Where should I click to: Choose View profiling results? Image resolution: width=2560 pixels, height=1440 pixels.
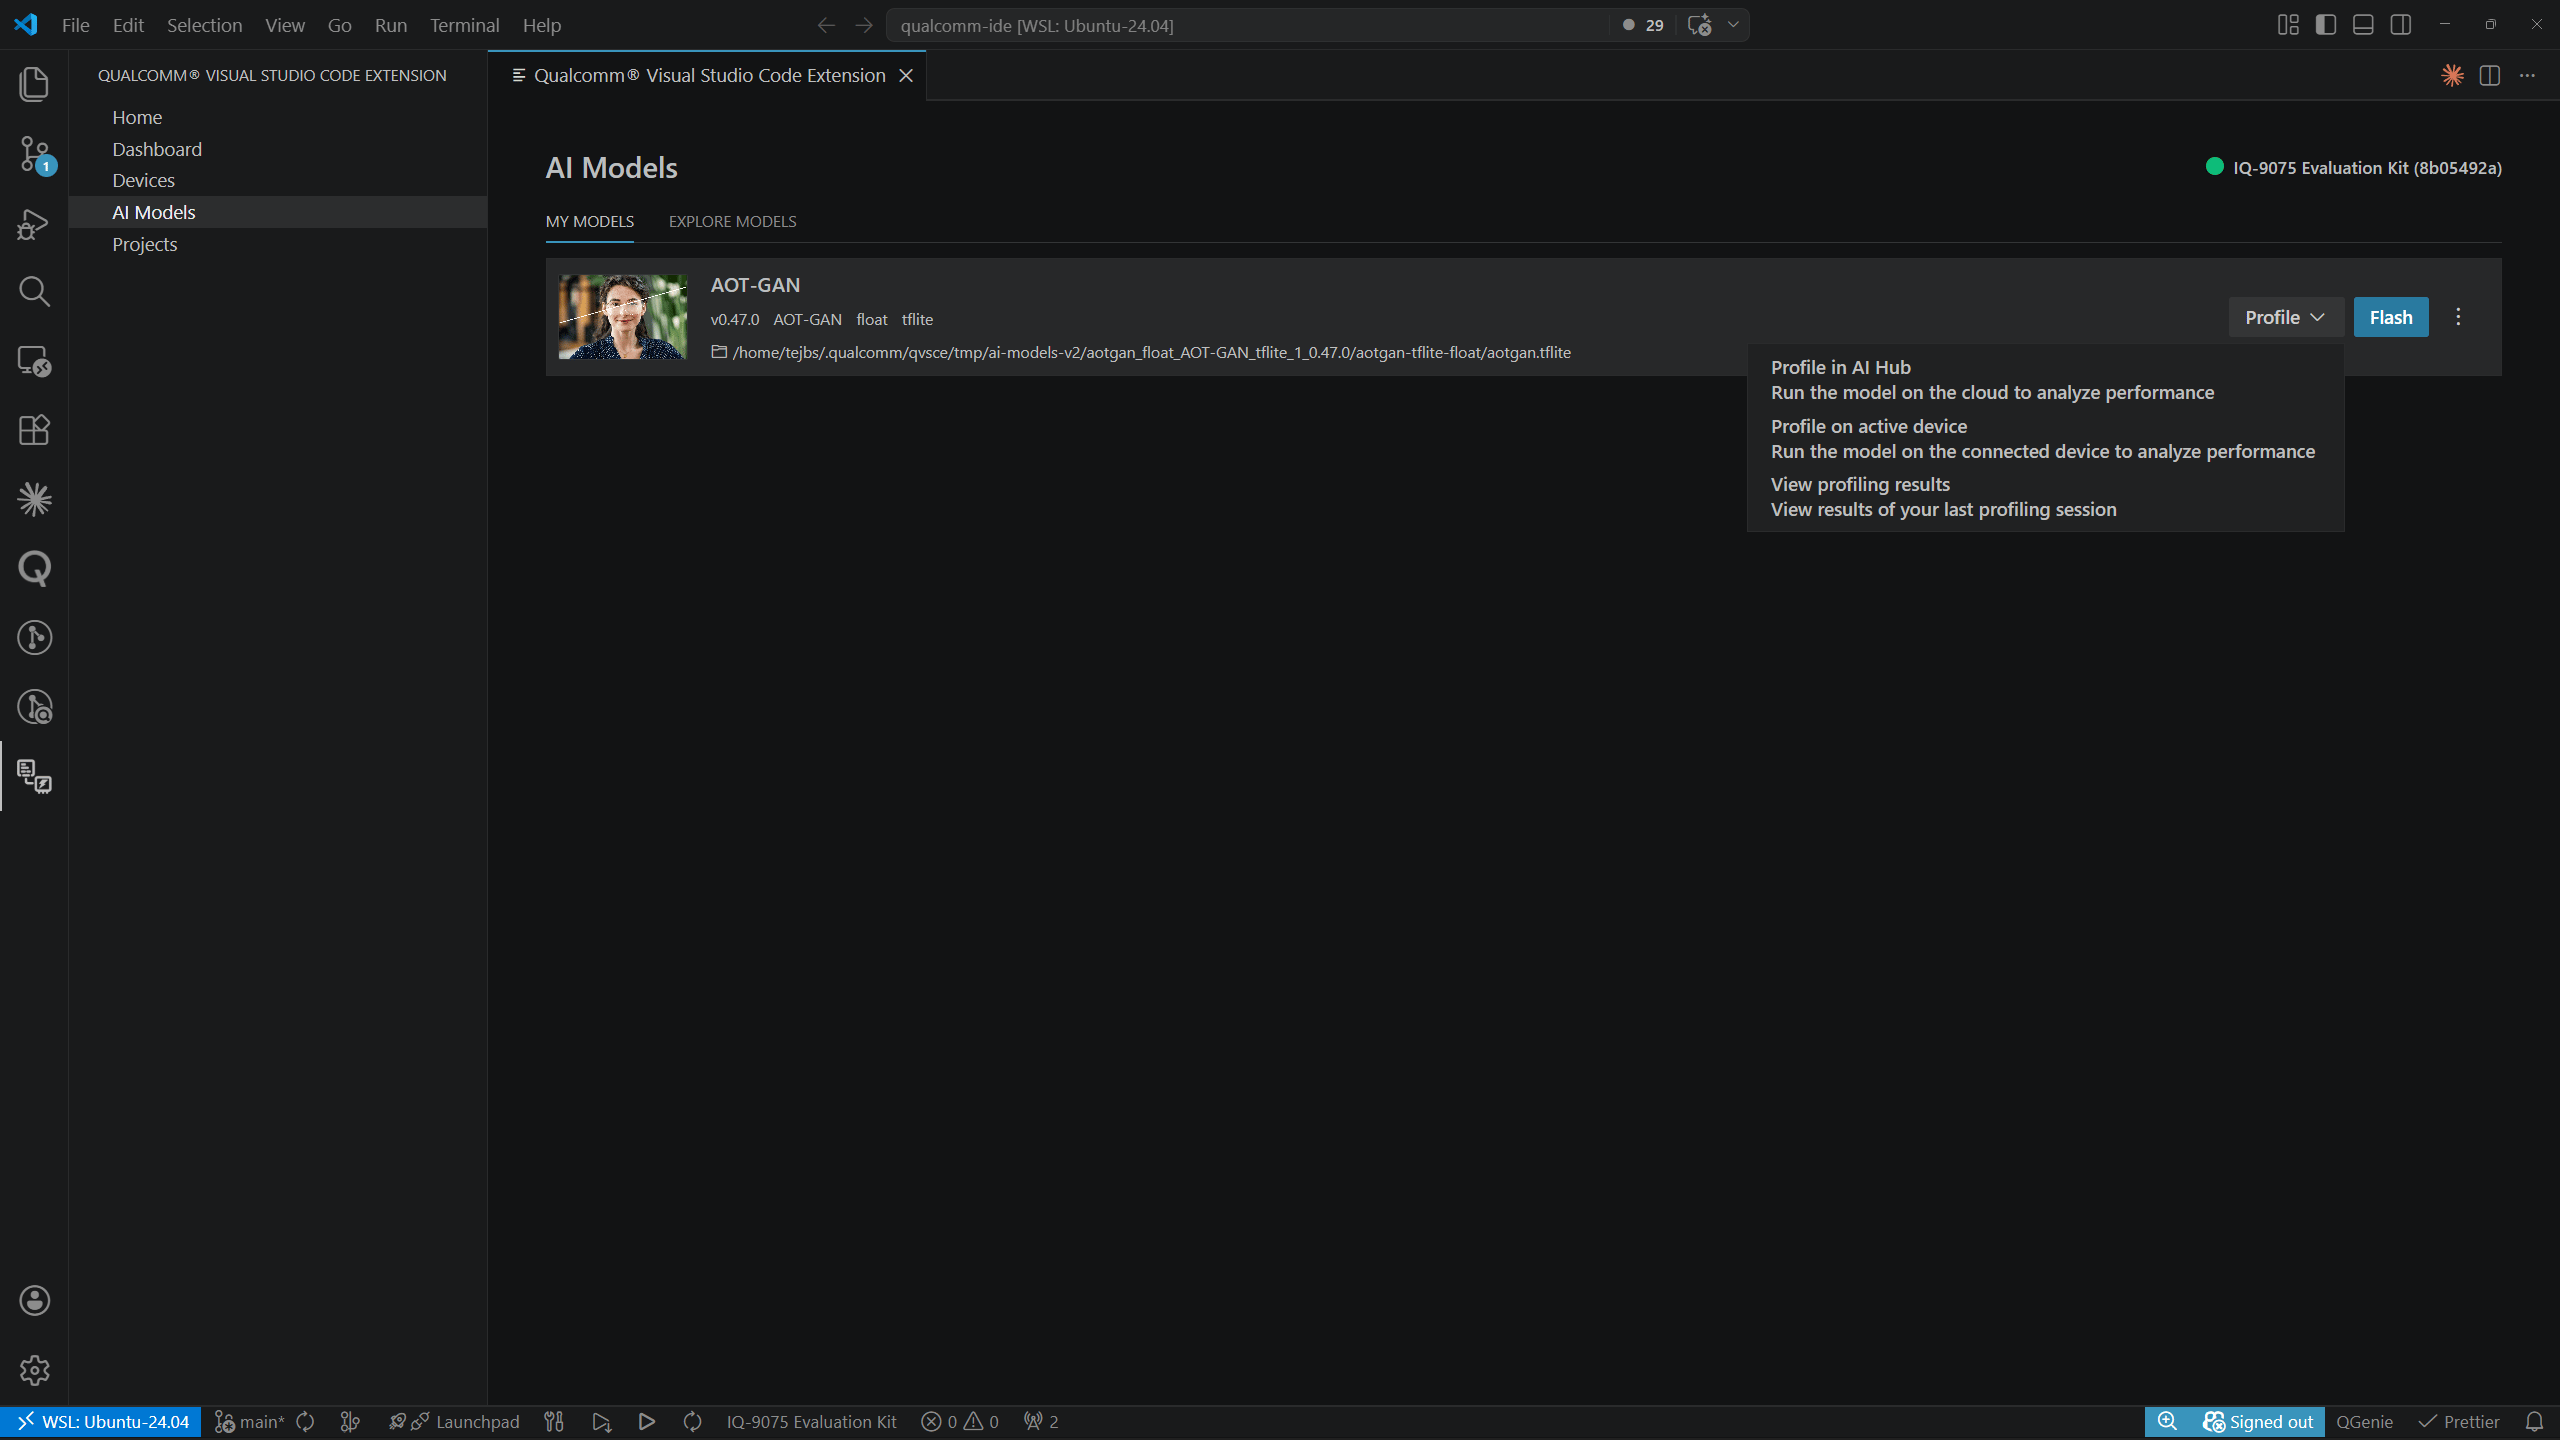(x=2044, y=497)
